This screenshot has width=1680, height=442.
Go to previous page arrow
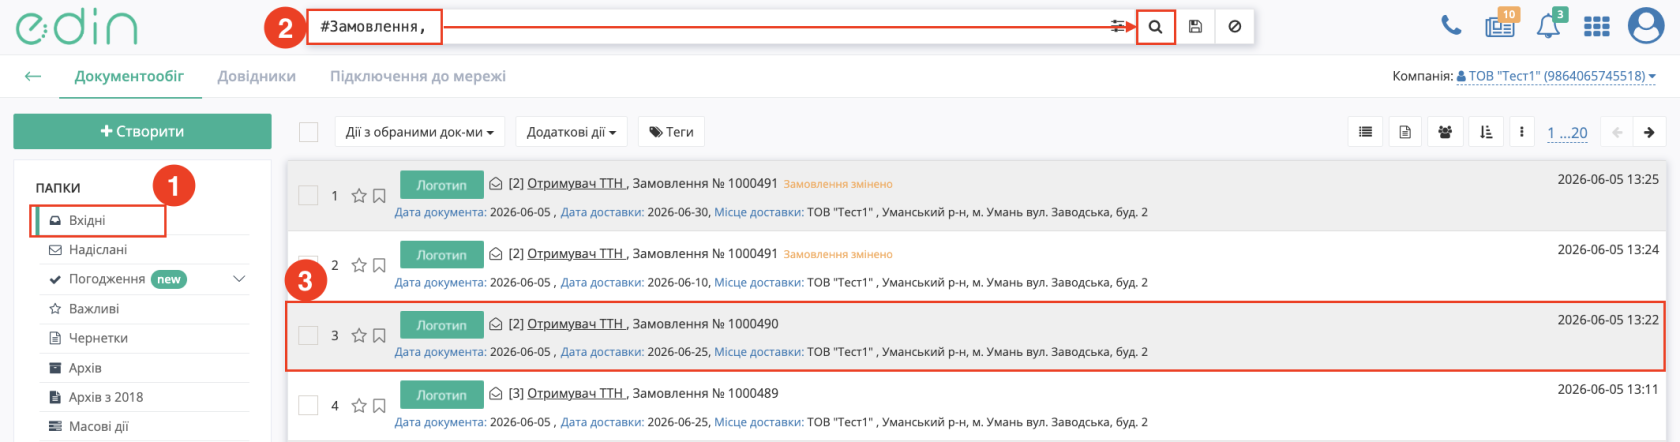tap(1617, 132)
